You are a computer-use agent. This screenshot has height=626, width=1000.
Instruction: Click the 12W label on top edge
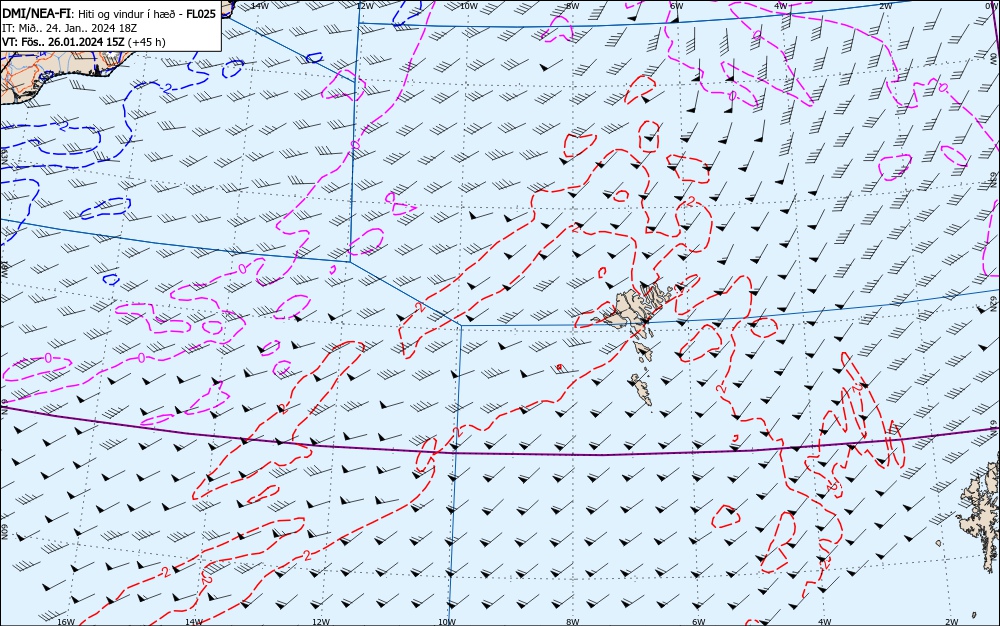click(x=364, y=5)
